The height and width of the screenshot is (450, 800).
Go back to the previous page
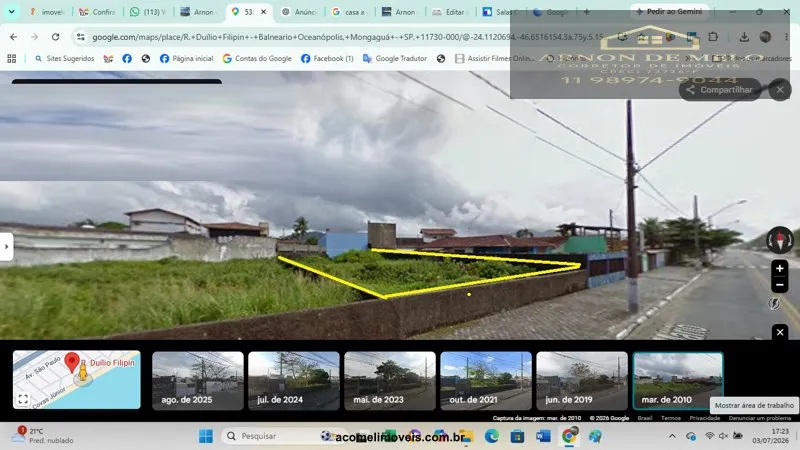click(13, 37)
